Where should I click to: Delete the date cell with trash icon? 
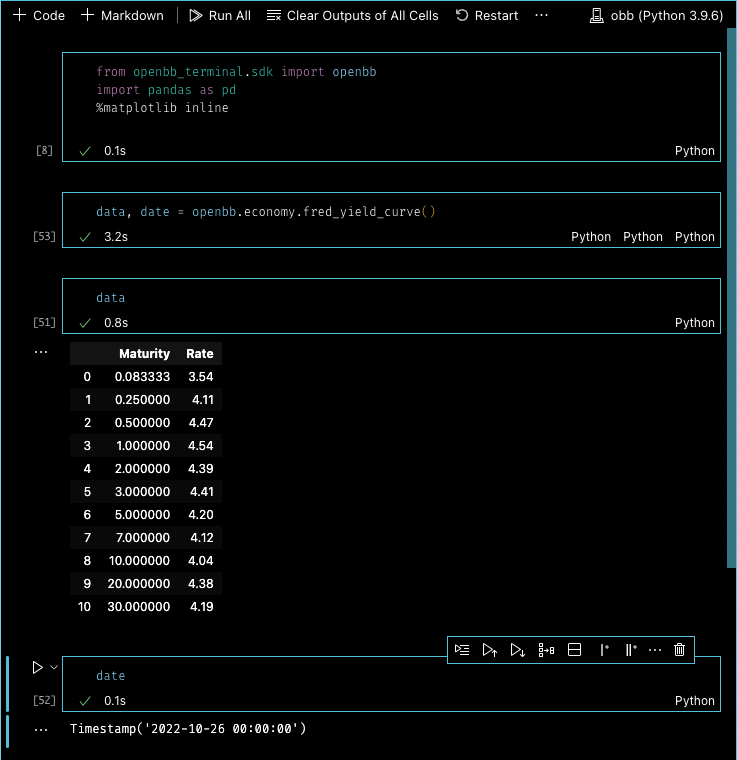[x=679, y=649]
